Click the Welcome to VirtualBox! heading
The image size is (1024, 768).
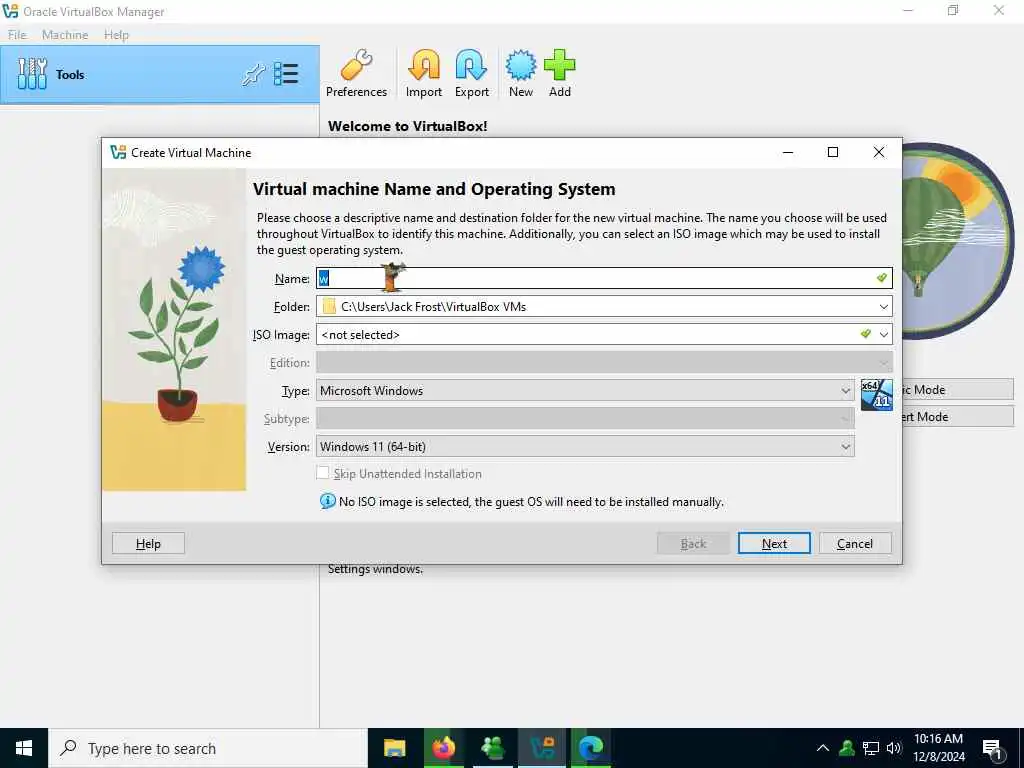pyautogui.click(x=408, y=126)
